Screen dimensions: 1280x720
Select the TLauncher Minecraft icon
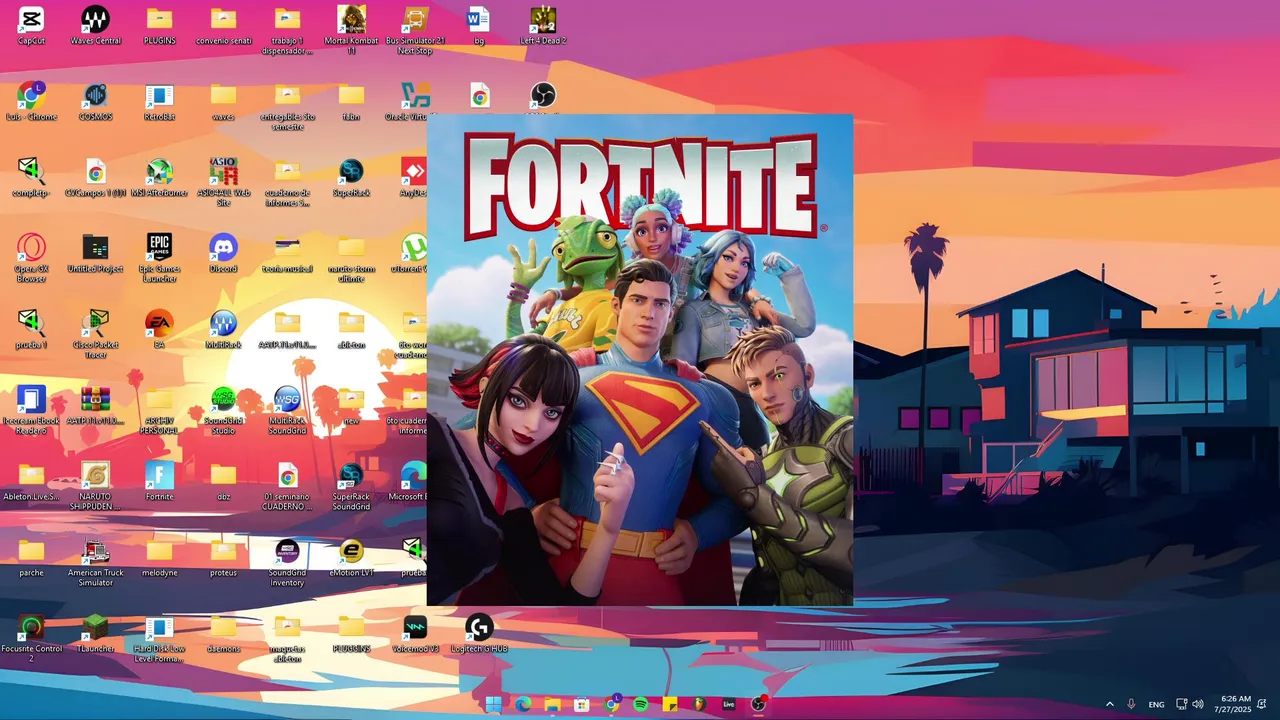pyautogui.click(x=95, y=634)
